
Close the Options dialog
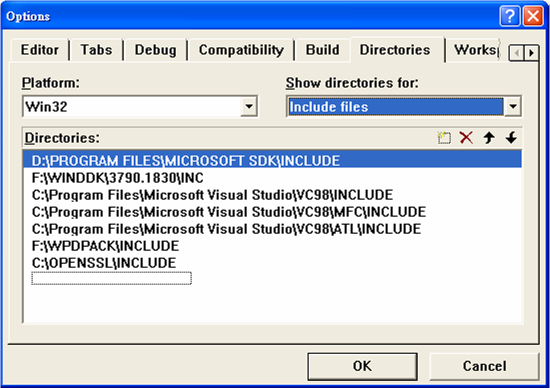tap(533, 16)
